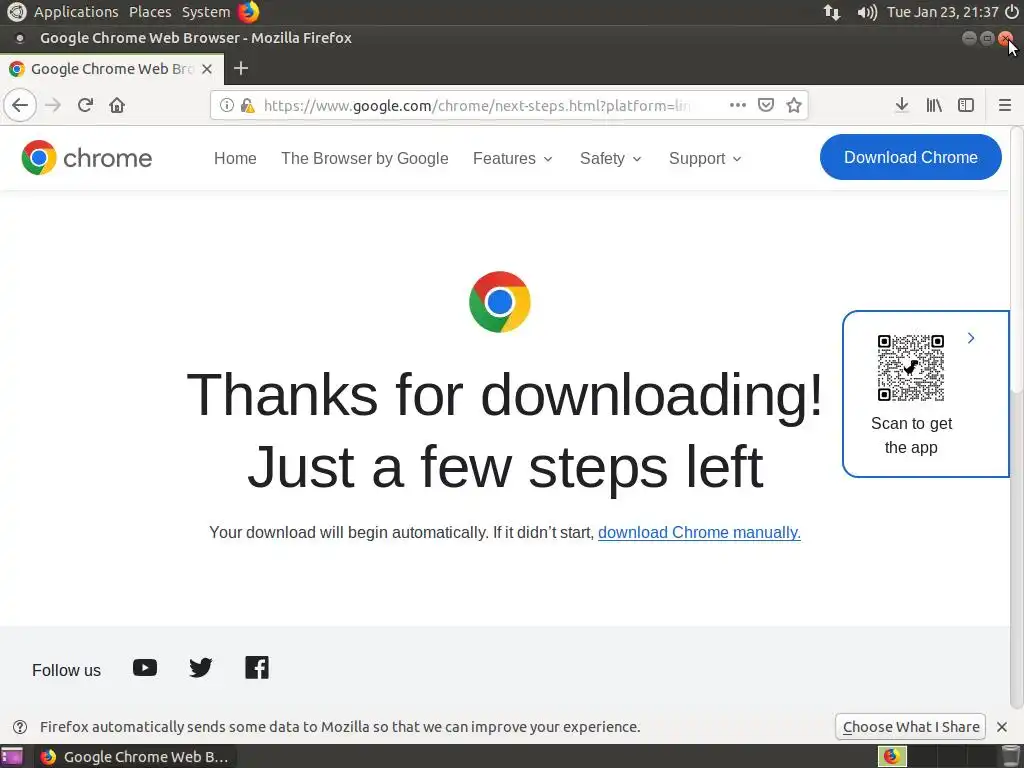Close the Google Chrome Web Browser tab
Image resolution: width=1024 pixels, height=768 pixels.
pyautogui.click(x=207, y=69)
